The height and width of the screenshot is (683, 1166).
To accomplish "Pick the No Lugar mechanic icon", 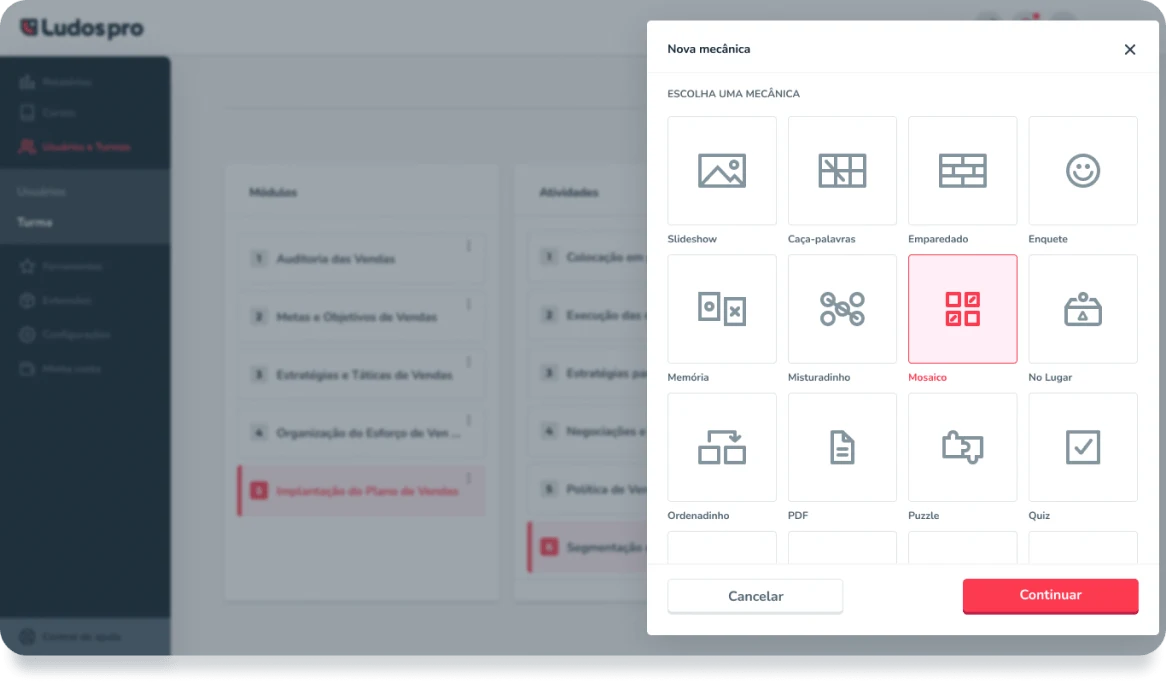I will pyautogui.click(x=1082, y=309).
